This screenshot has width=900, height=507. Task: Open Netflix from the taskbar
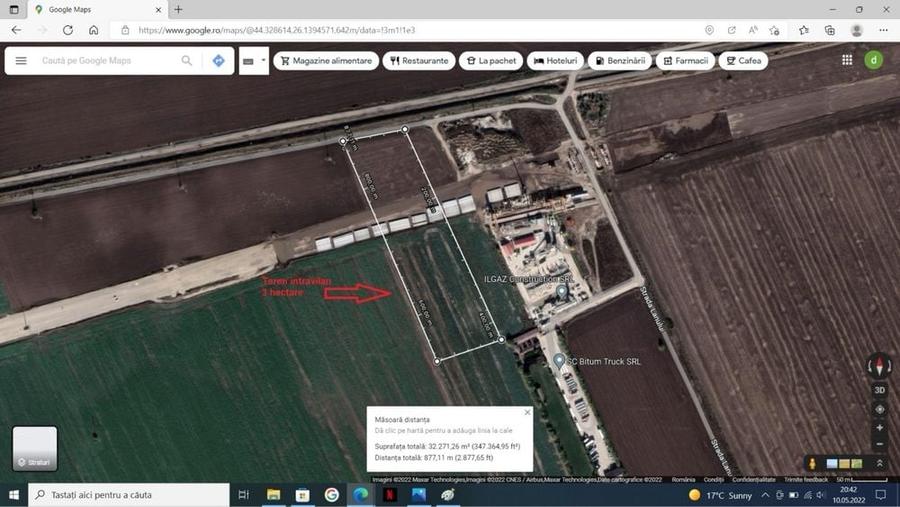coord(390,494)
